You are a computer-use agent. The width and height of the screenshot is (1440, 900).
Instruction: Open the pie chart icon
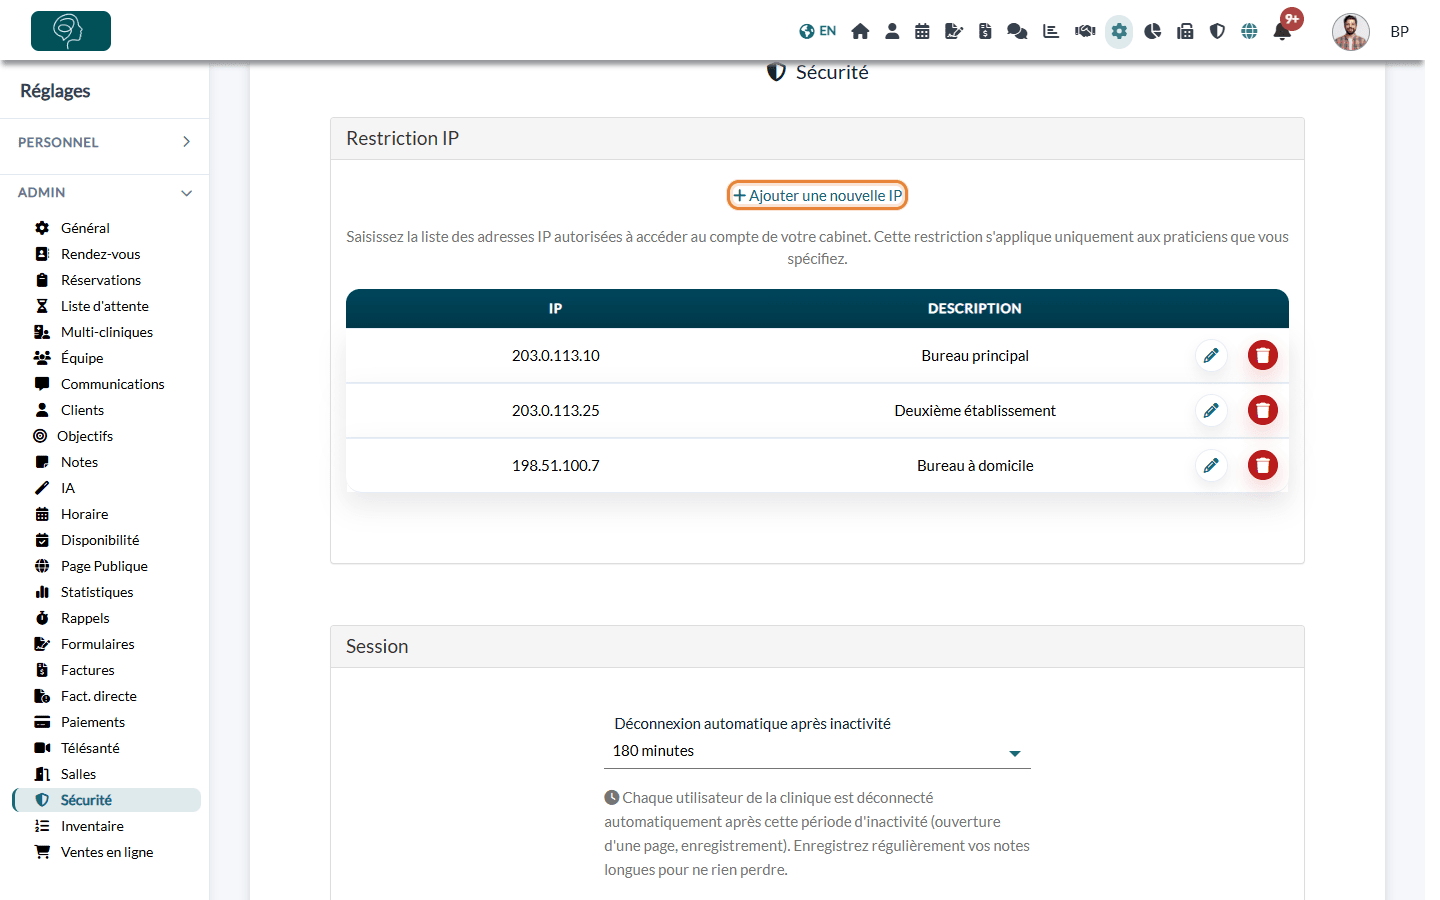tap(1152, 31)
